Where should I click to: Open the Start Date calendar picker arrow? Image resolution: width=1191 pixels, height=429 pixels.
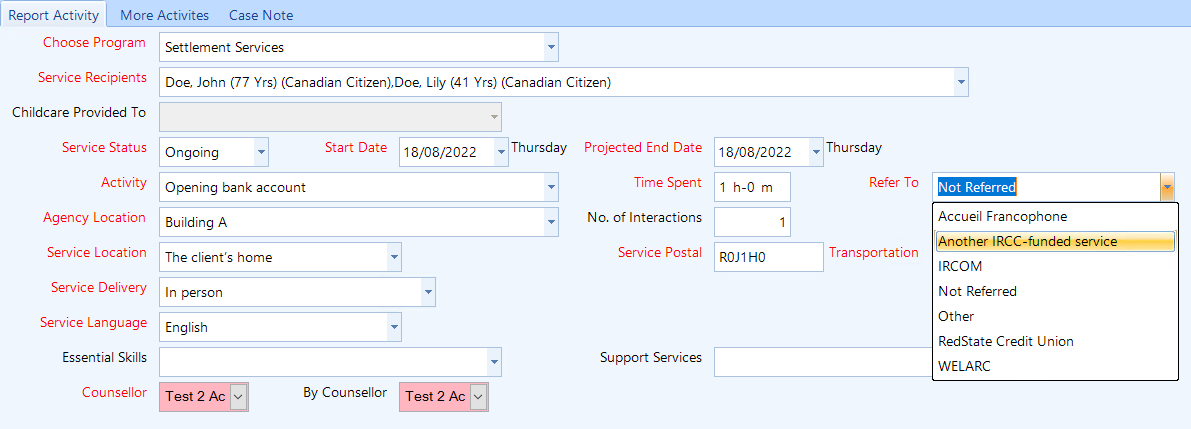pos(501,152)
